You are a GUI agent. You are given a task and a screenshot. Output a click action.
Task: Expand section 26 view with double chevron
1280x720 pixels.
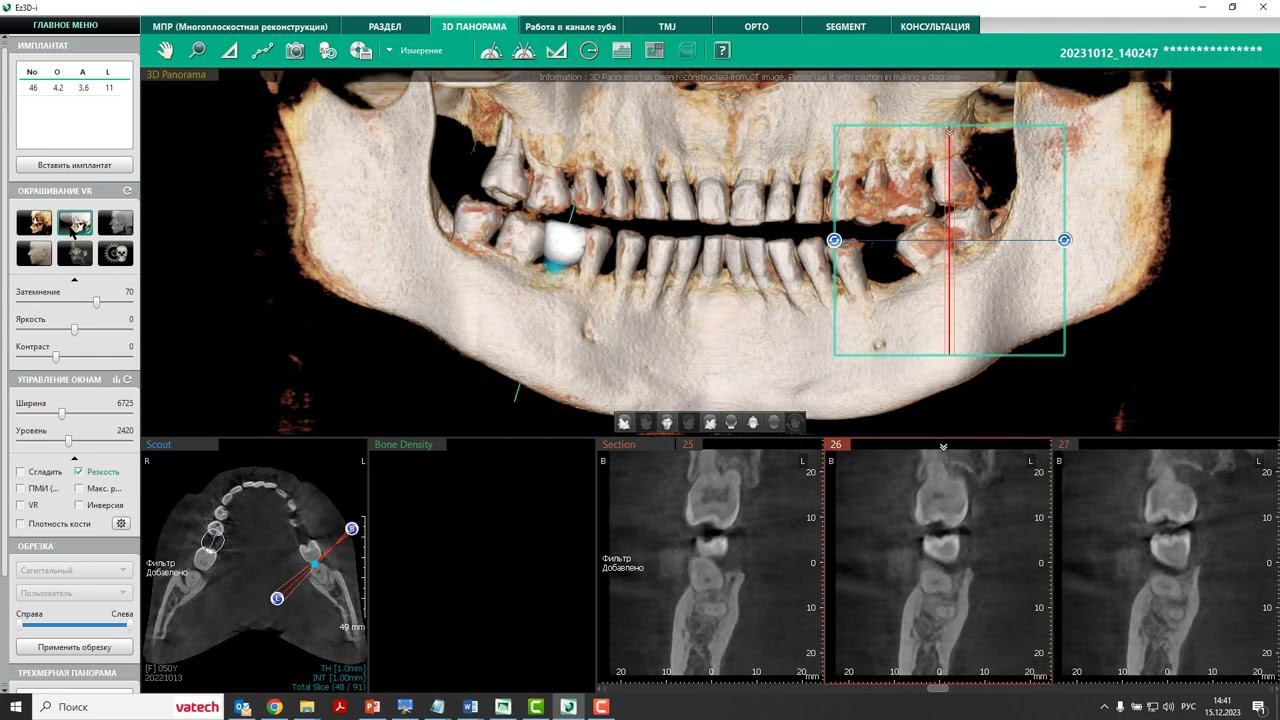[943, 447]
